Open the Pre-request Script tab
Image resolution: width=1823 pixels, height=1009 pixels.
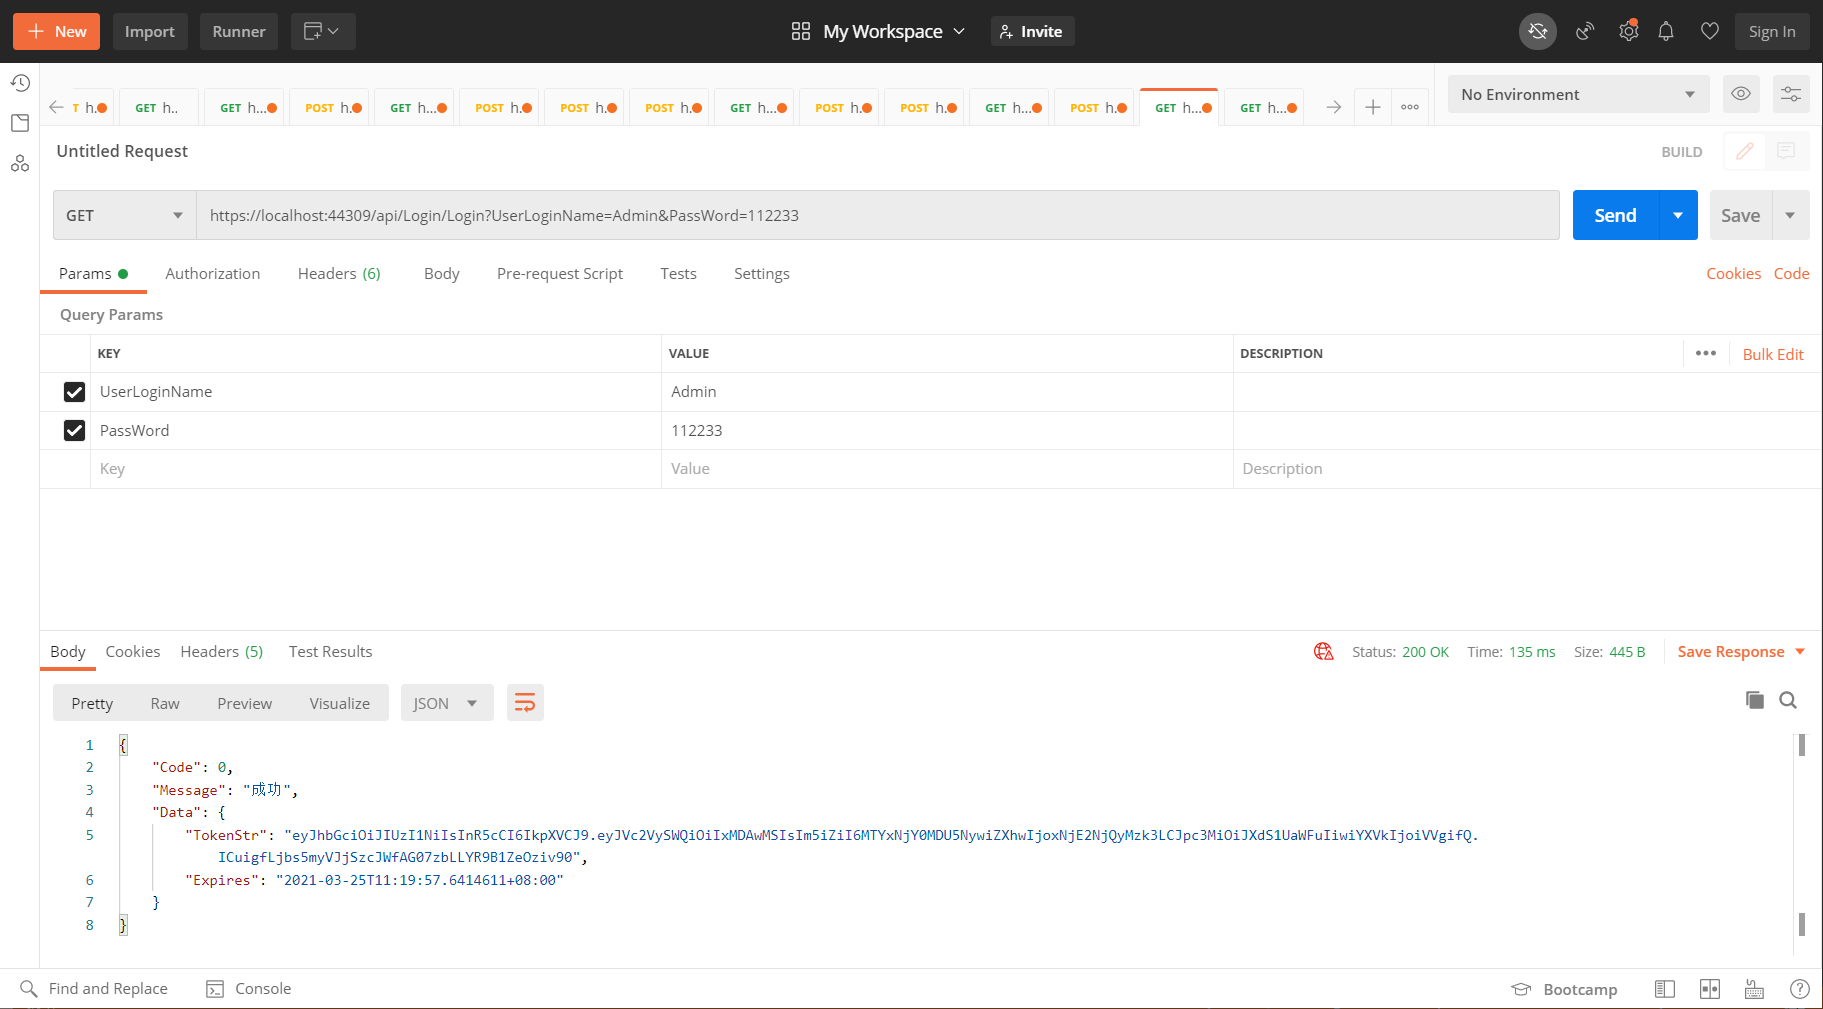(560, 273)
